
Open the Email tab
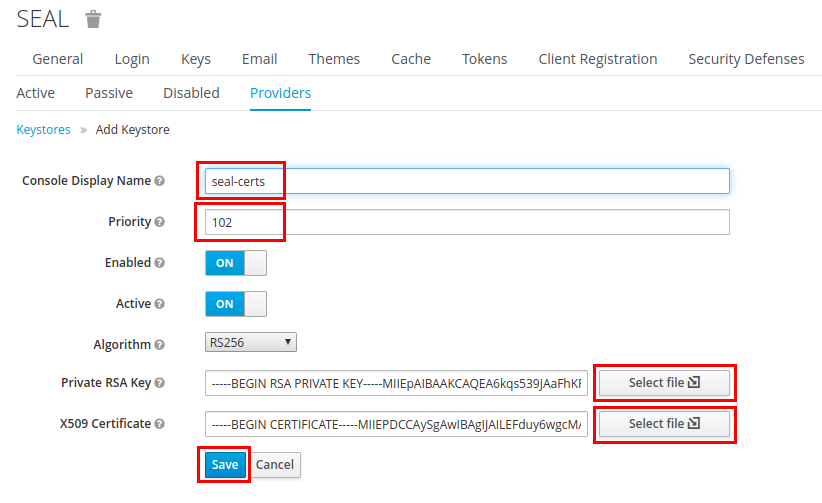point(259,59)
